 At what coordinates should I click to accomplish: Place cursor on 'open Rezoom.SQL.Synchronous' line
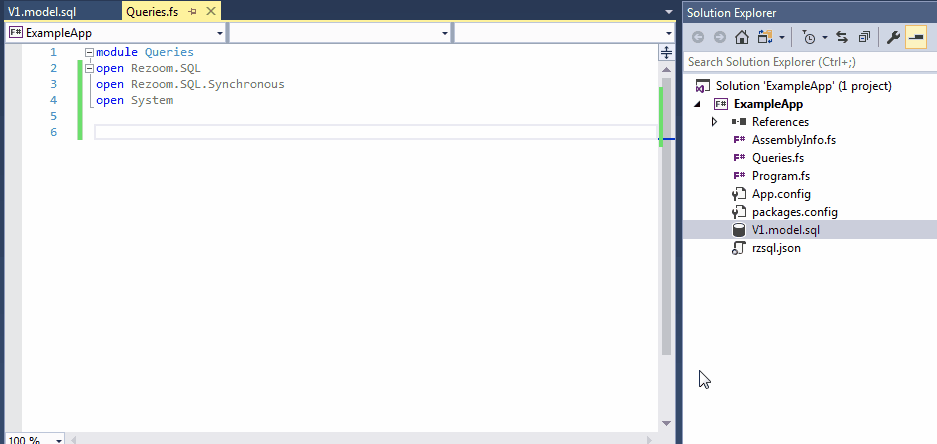click(190, 84)
